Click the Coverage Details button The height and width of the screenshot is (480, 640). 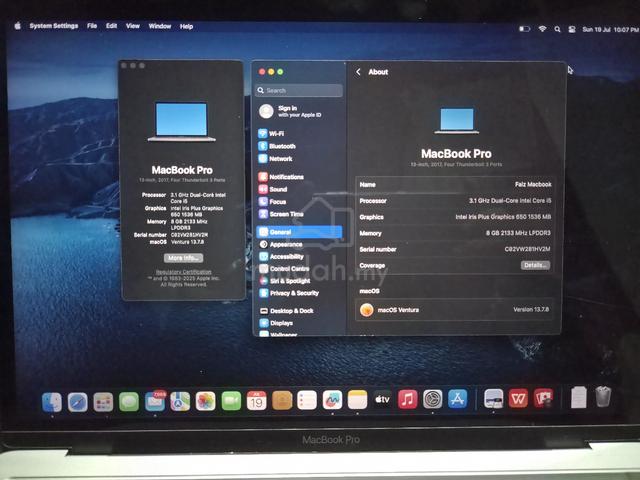point(535,265)
